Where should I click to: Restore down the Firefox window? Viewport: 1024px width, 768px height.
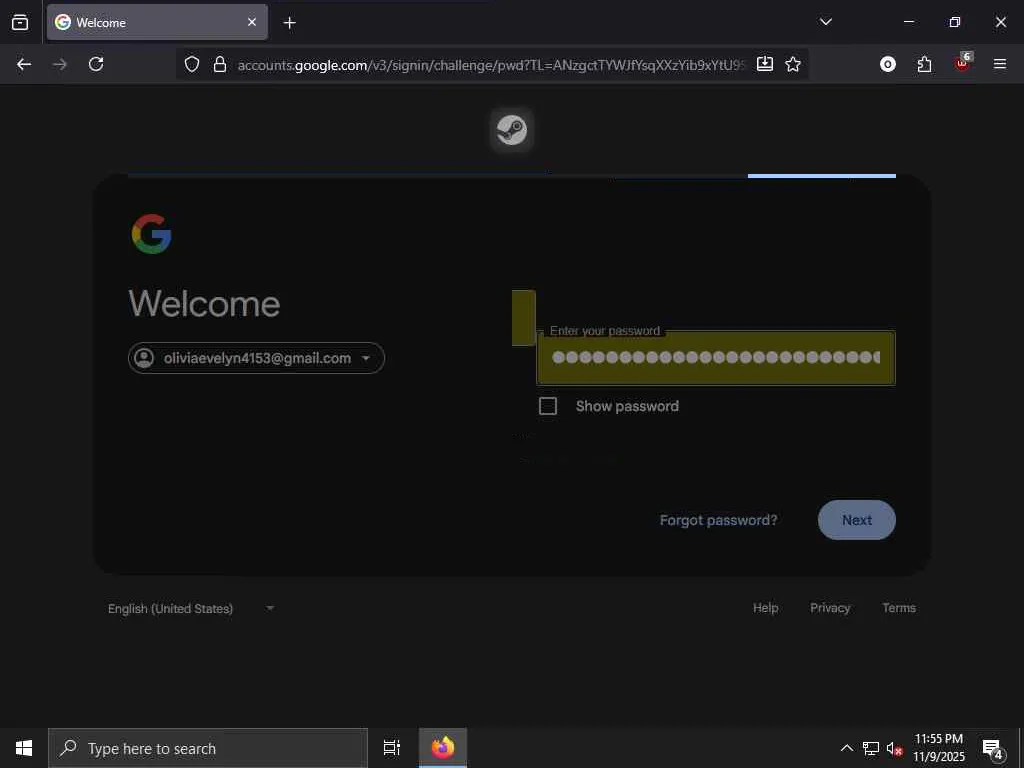[955, 22]
